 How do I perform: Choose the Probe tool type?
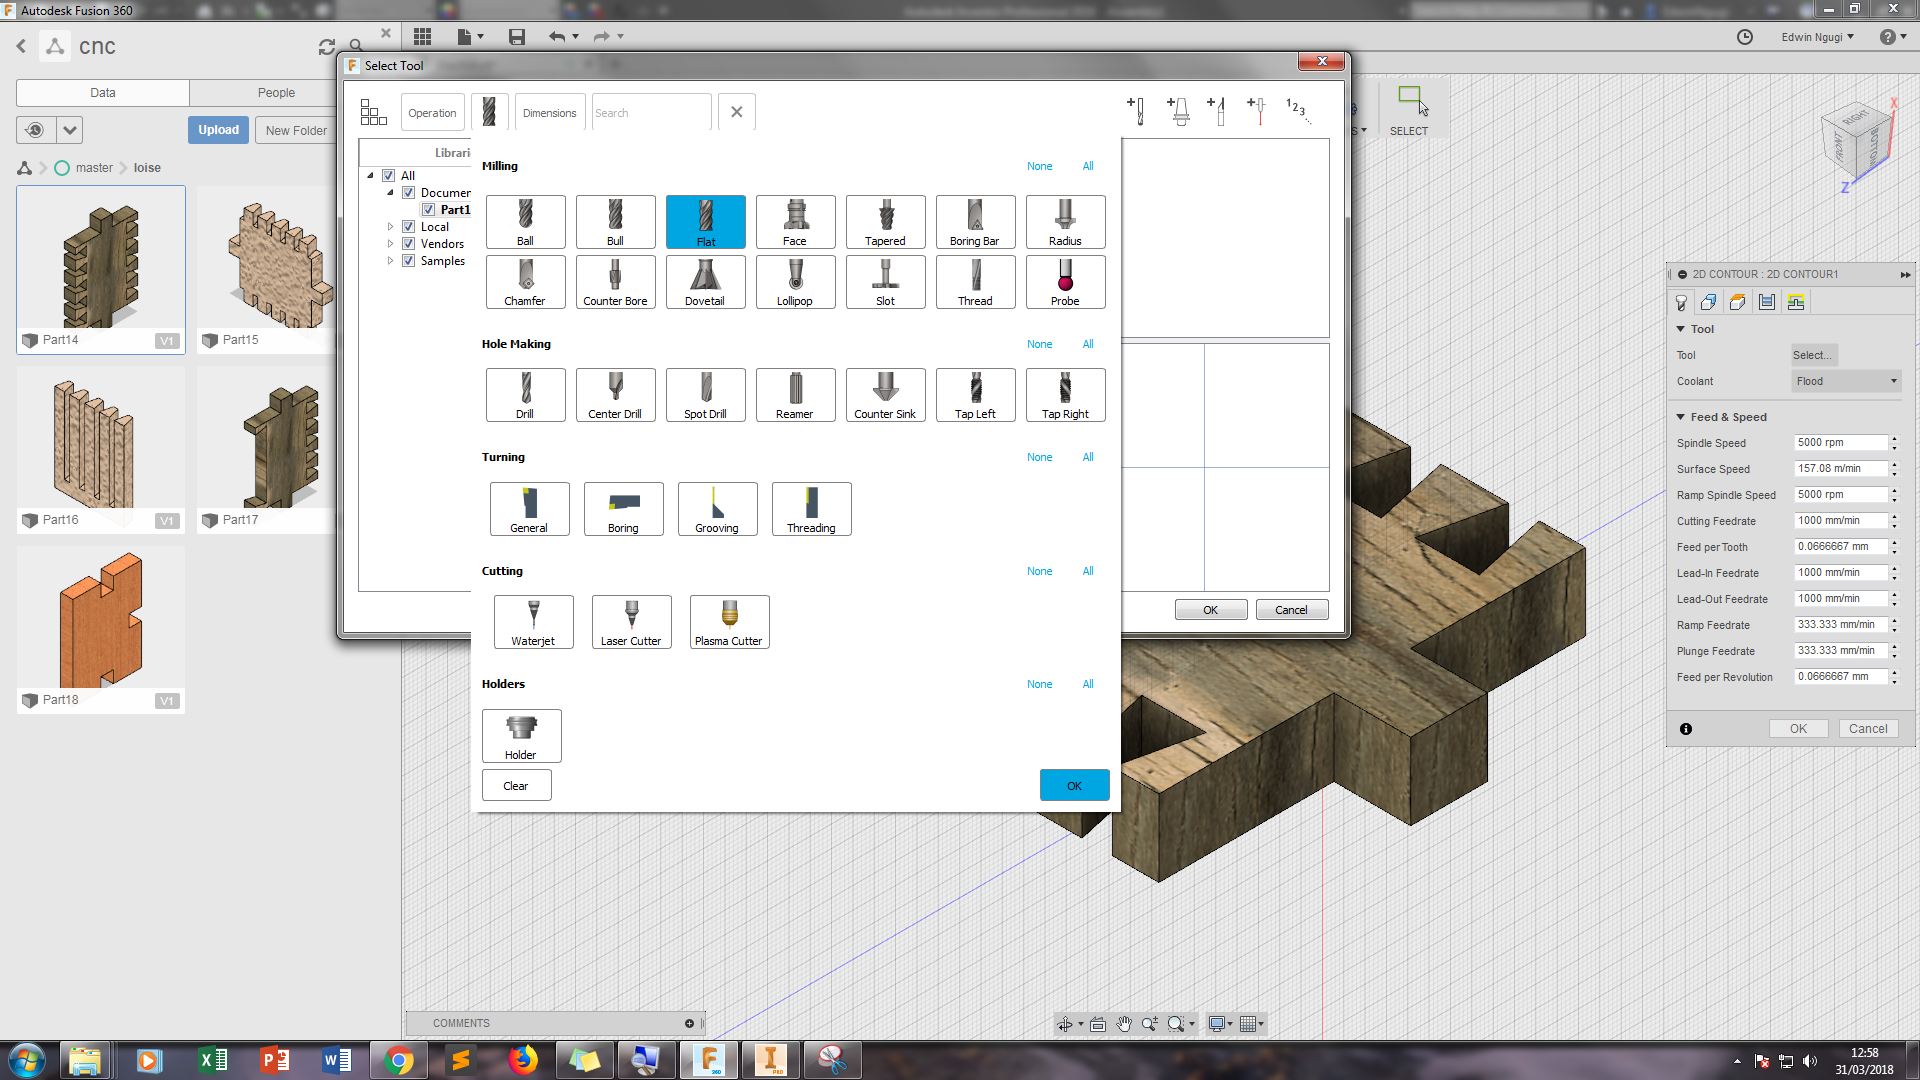[1065, 282]
